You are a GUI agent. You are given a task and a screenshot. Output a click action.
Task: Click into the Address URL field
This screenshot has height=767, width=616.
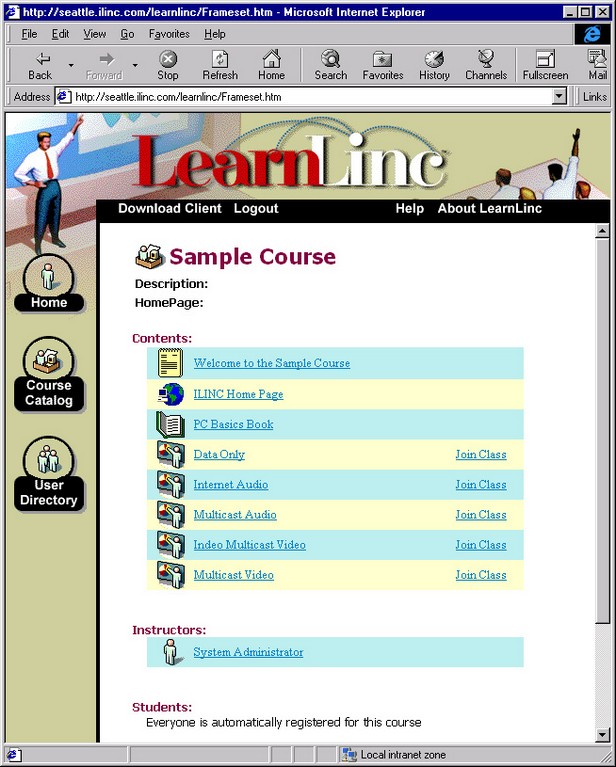pyautogui.click(x=312, y=96)
